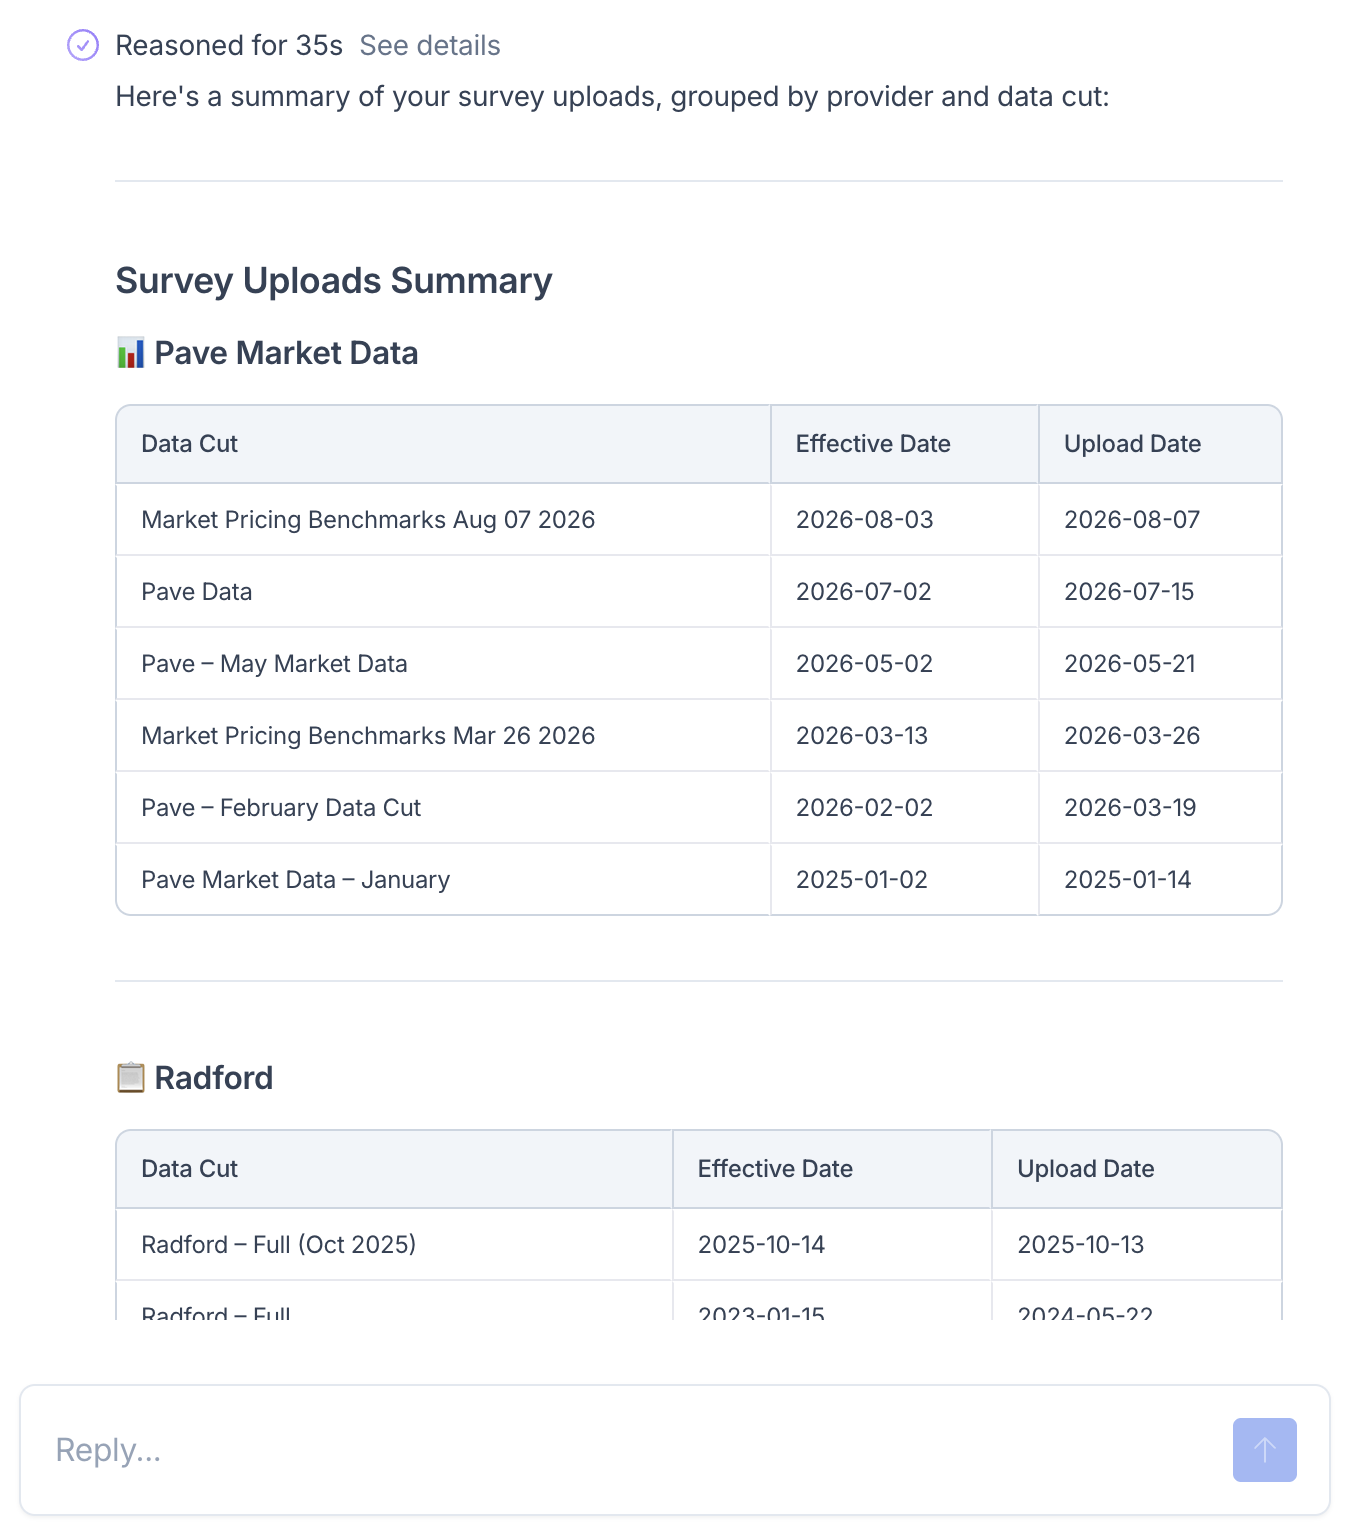Click the clipboard icon beside Radford

[x=131, y=1078]
